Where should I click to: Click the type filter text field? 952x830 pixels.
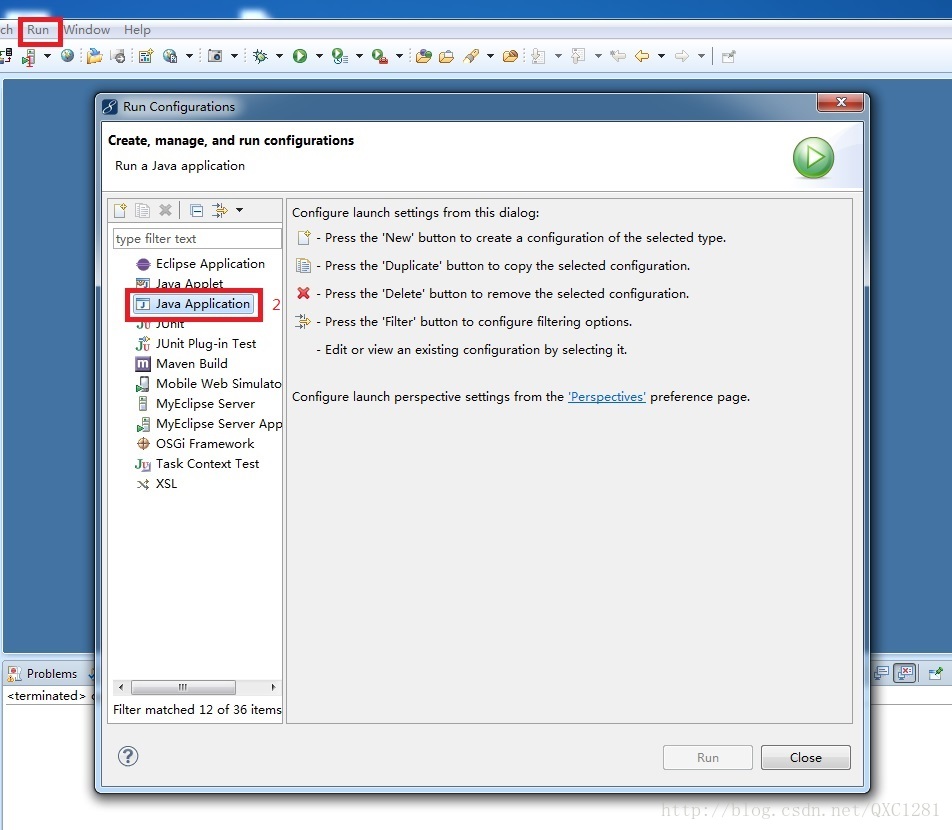[197, 239]
